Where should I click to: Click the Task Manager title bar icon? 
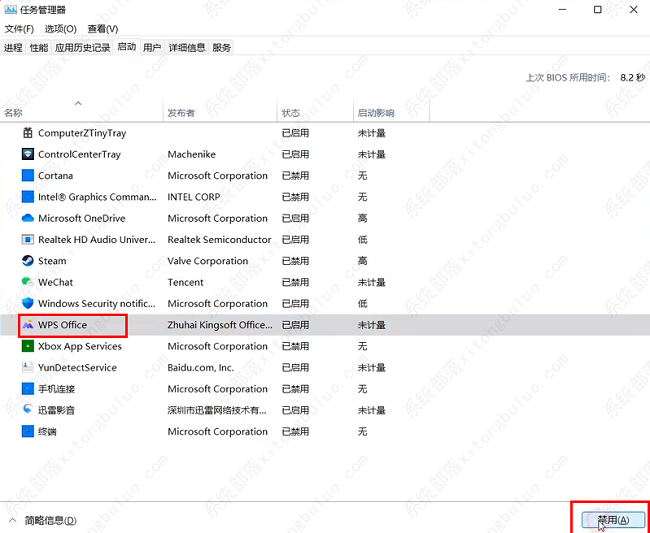(10, 10)
